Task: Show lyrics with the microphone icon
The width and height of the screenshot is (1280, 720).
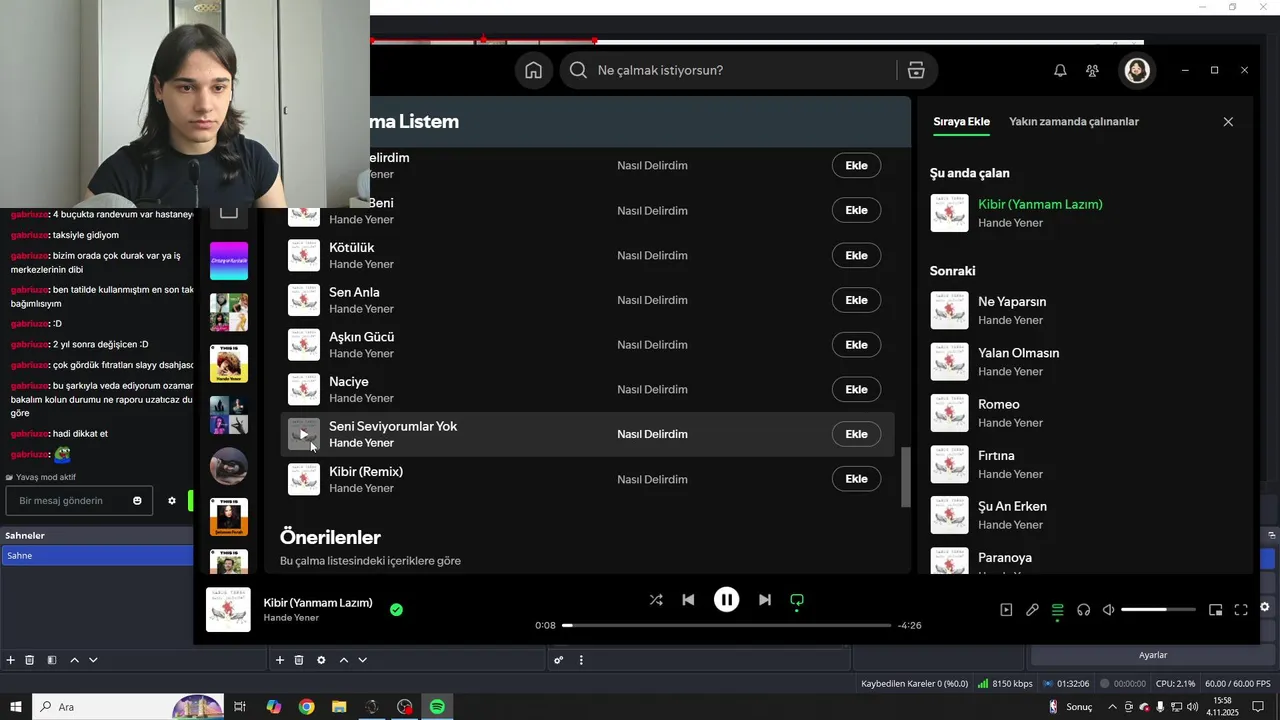Action: pos(1032,610)
